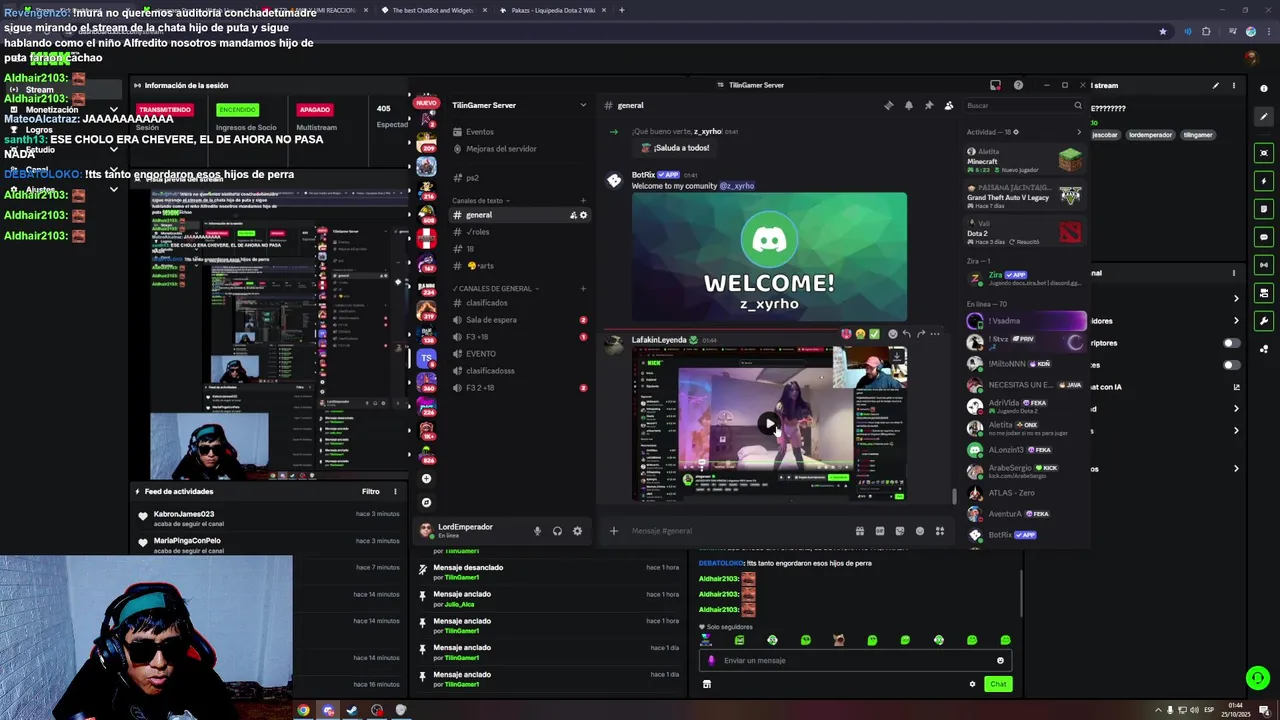Image resolution: width=1280 pixels, height=720 pixels.
Task: Open Mejoras del servidor item
Action: (x=518, y=149)
